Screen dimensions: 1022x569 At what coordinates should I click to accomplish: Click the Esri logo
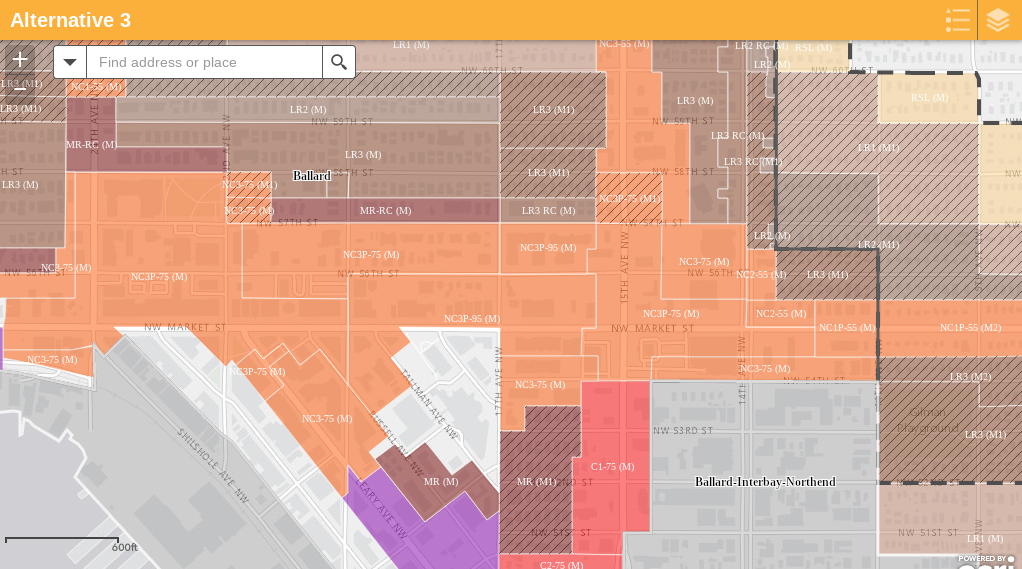[985, 563]
